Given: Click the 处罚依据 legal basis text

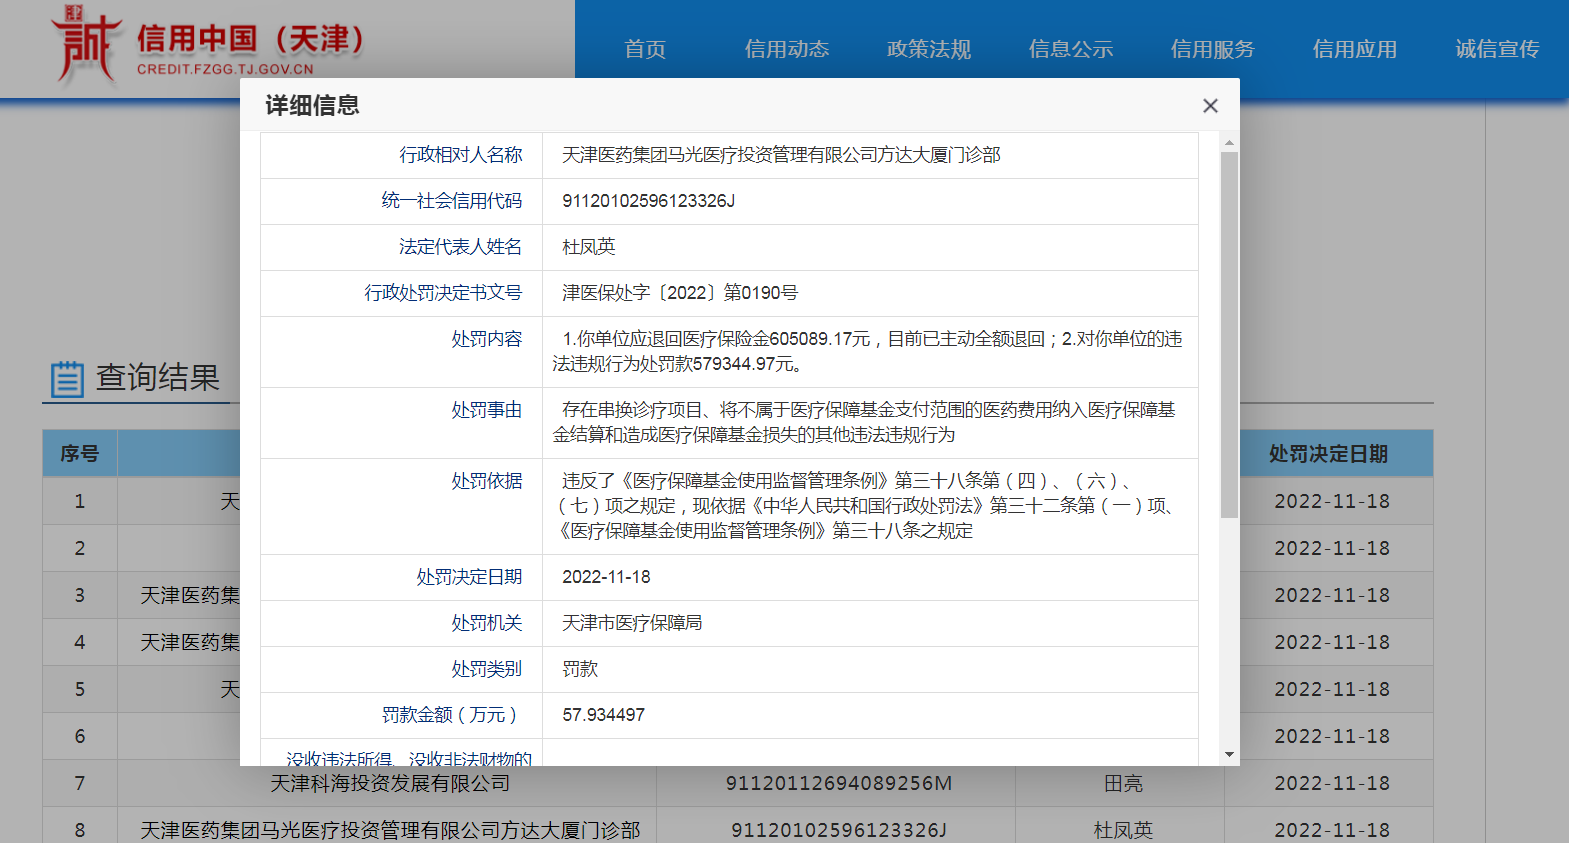Looking at the screenshot, I should [865, 506].
